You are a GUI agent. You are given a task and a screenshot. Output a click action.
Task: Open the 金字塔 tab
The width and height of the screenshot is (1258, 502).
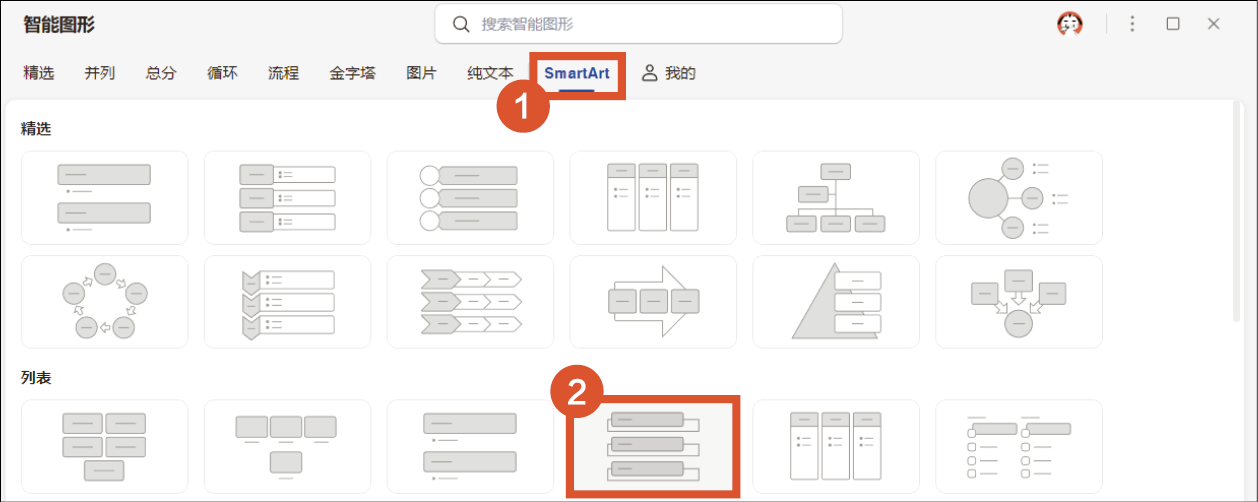click(x=352, y=73)
